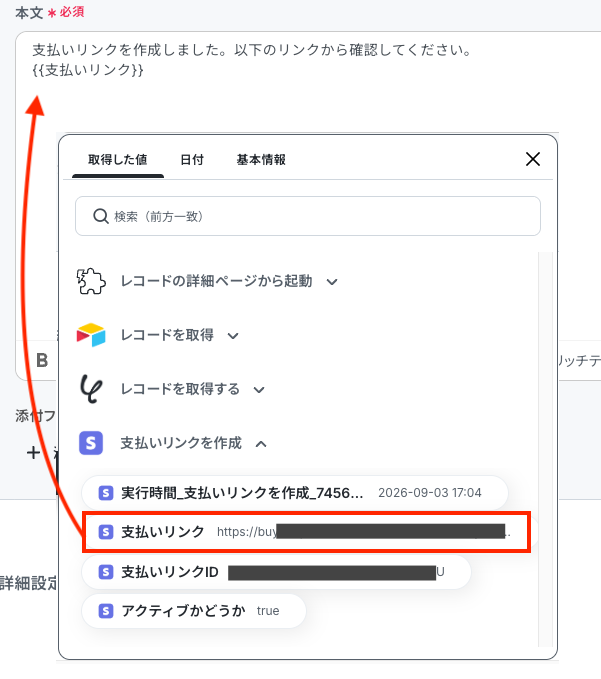Switch to the 日付 tab

[x=192, y=160]
